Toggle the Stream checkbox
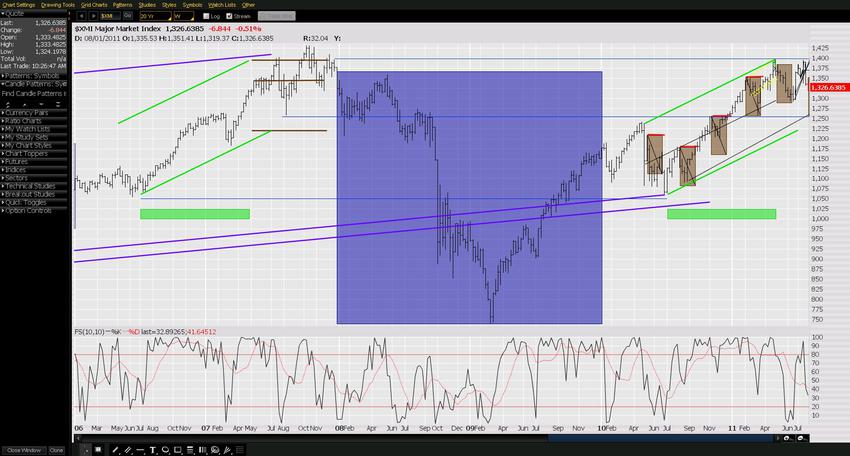Viewport: 850px width, 456px height. pyautogui.click(x=229, y=16)
